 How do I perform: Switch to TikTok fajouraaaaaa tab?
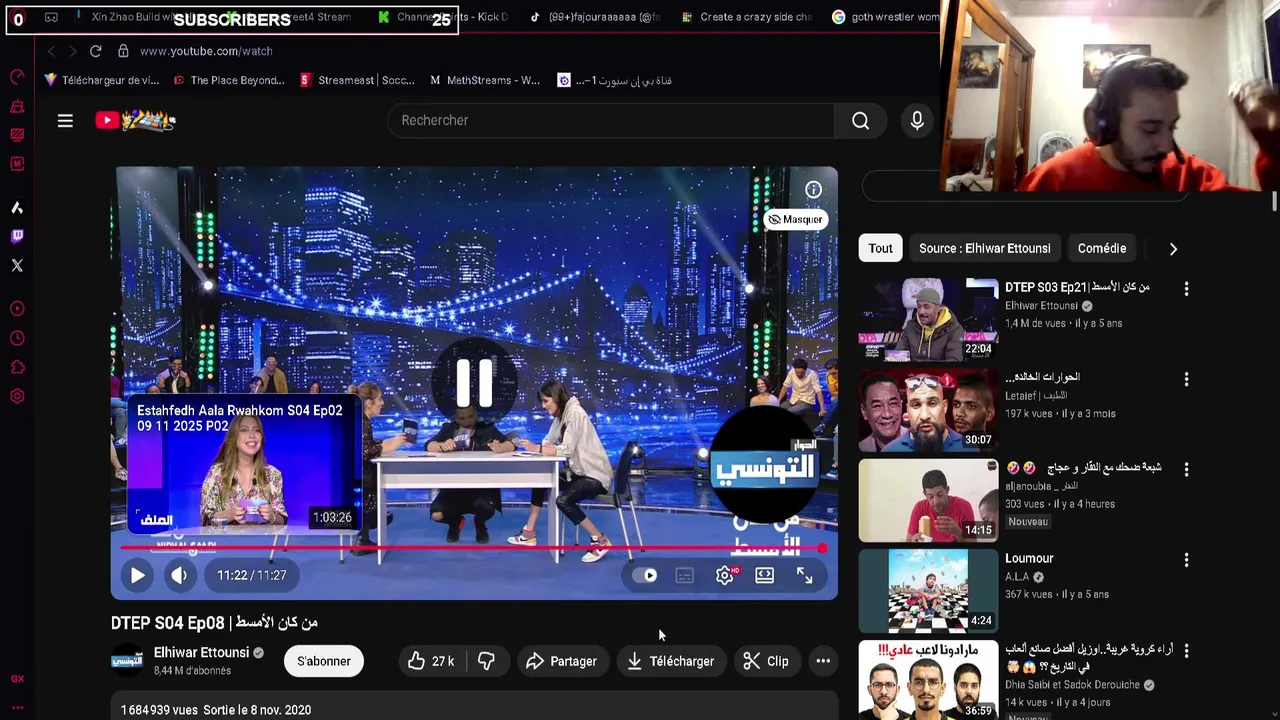pyautogui.click(x=594, y=17)
